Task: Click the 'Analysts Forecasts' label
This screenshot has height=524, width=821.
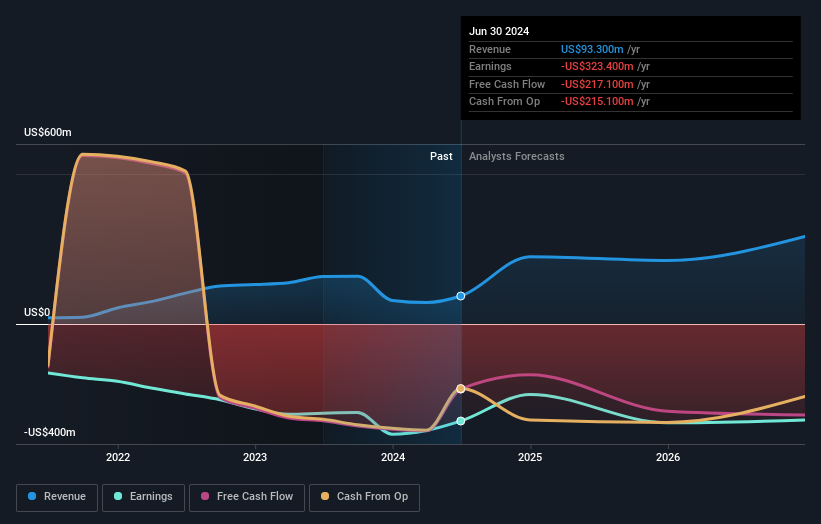Action: [x=516, y=157]
